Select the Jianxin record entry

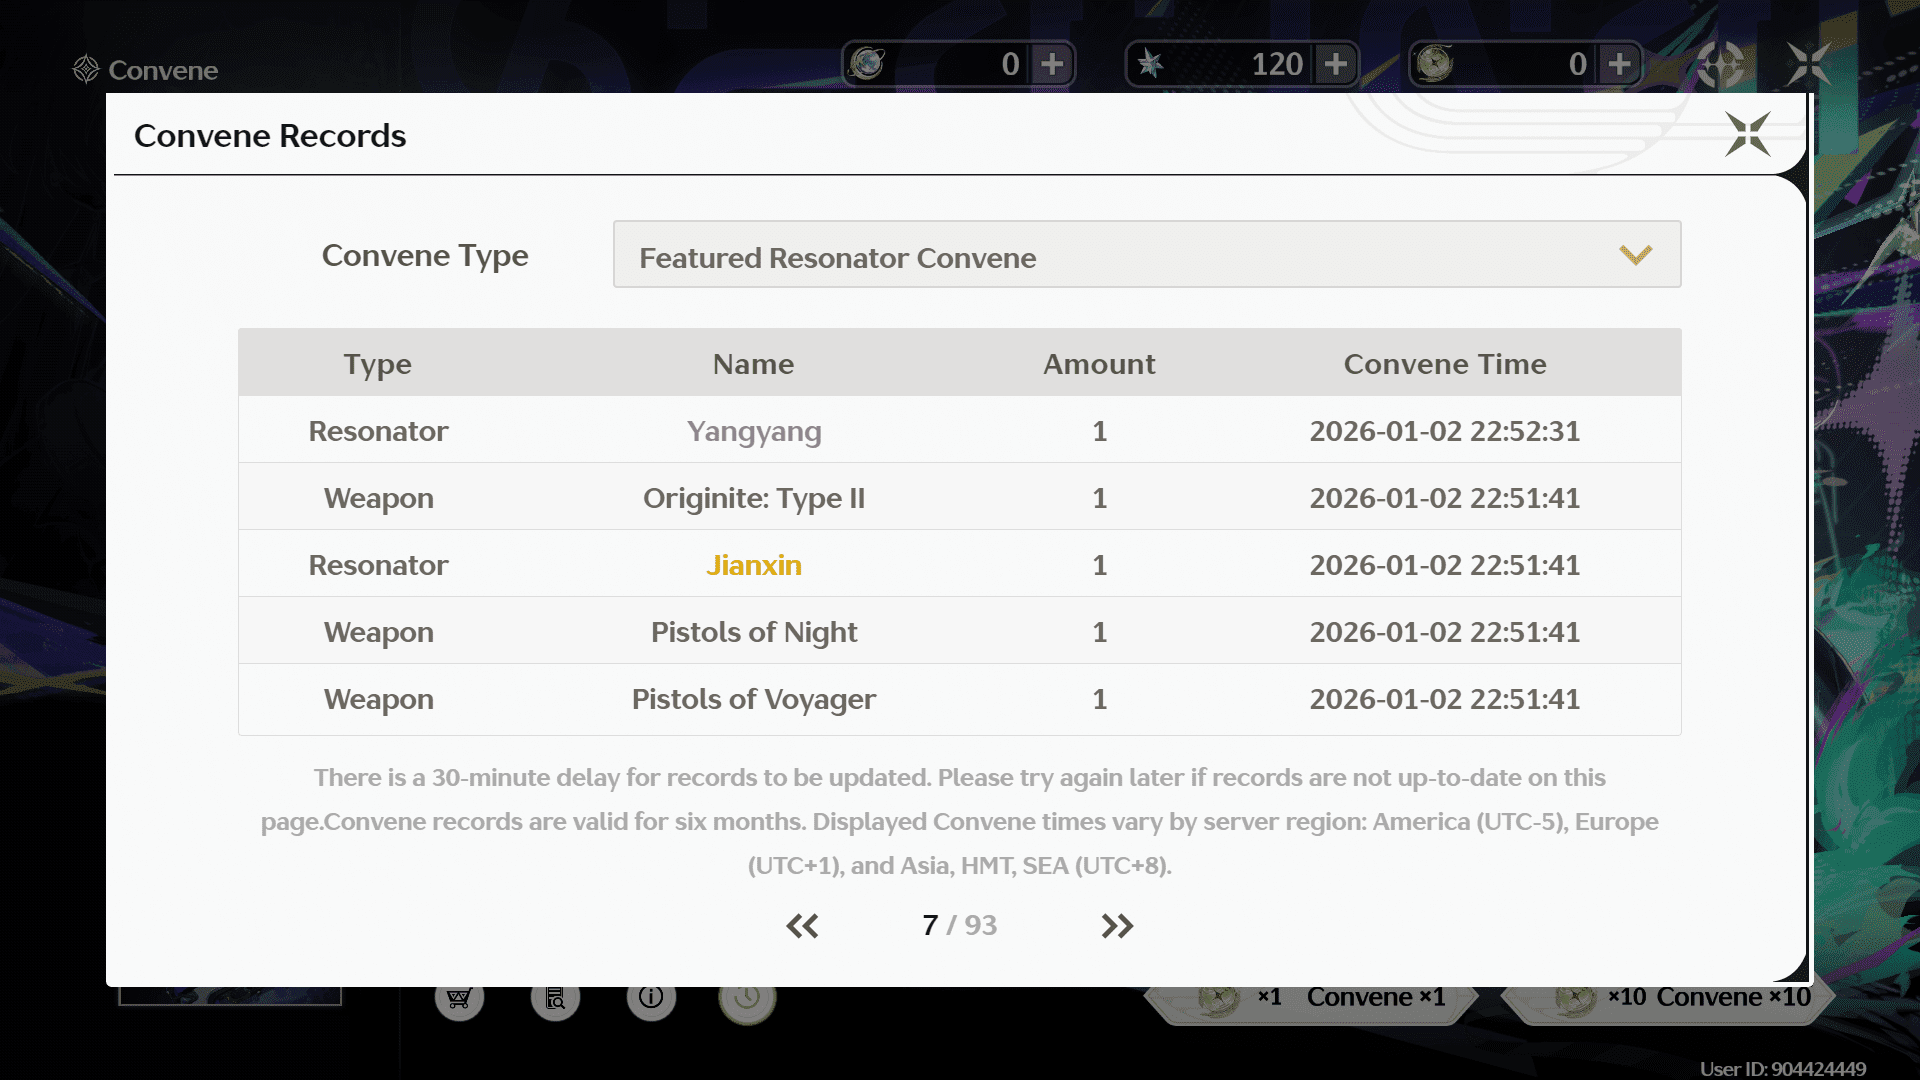point(754,565)
